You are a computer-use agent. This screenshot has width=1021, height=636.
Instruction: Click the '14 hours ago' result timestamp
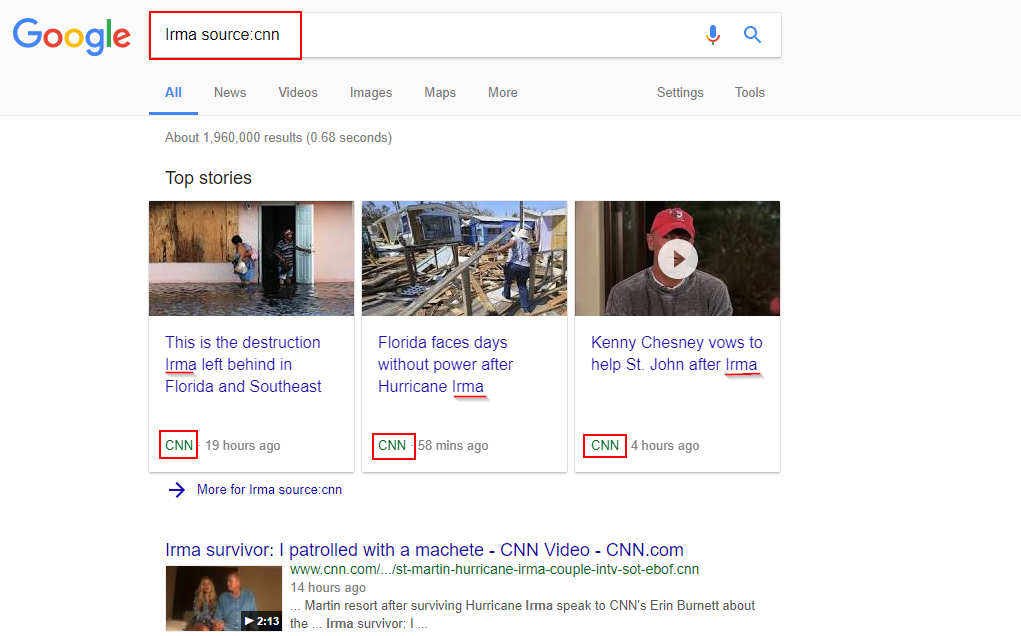coord(328,588)
